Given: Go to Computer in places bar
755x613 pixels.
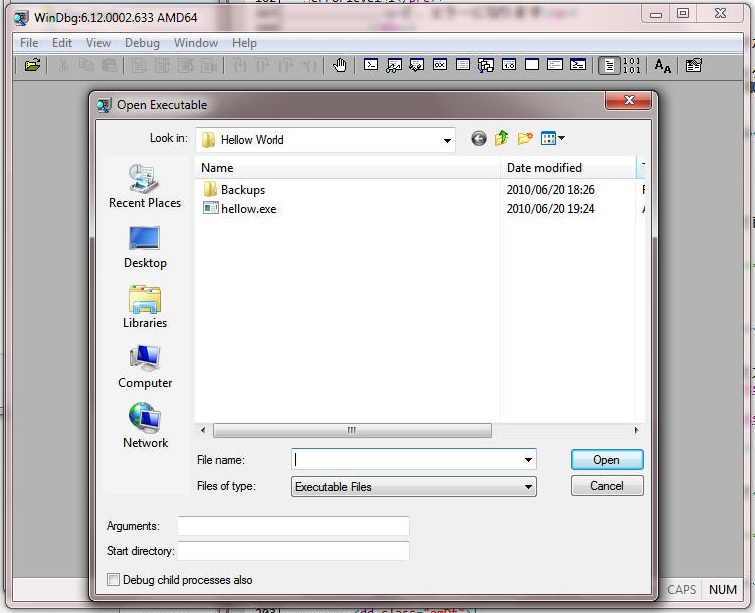Looking at the screenshot, I should 145,367.
